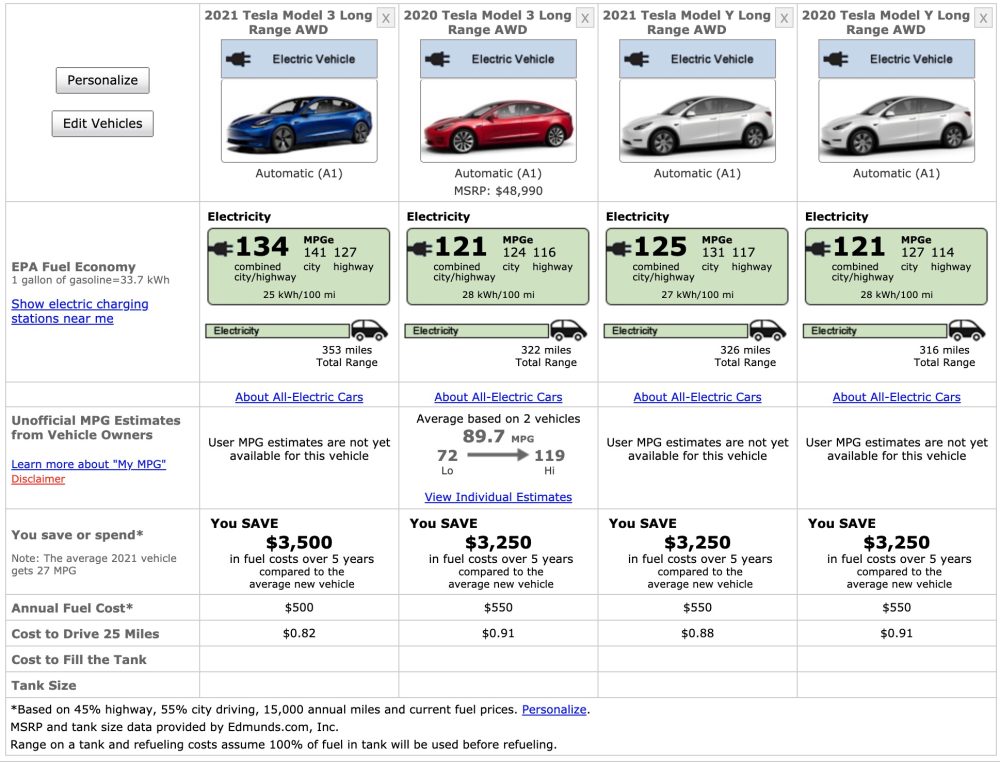
Task: Open Learn more about "My MPG" link
Action: coord(88,464)
